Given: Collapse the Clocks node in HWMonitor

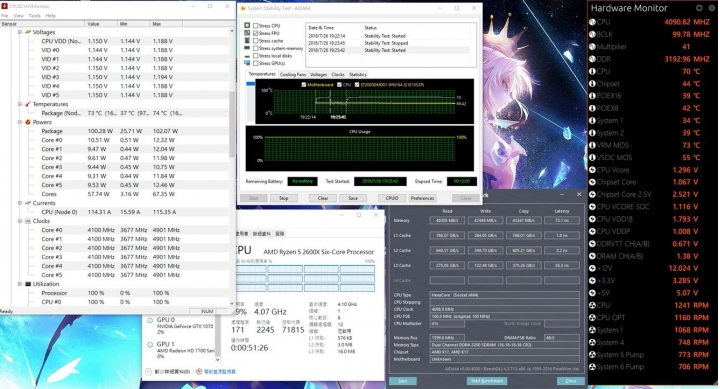Looking at the screenshot, I should coord(20,221).
